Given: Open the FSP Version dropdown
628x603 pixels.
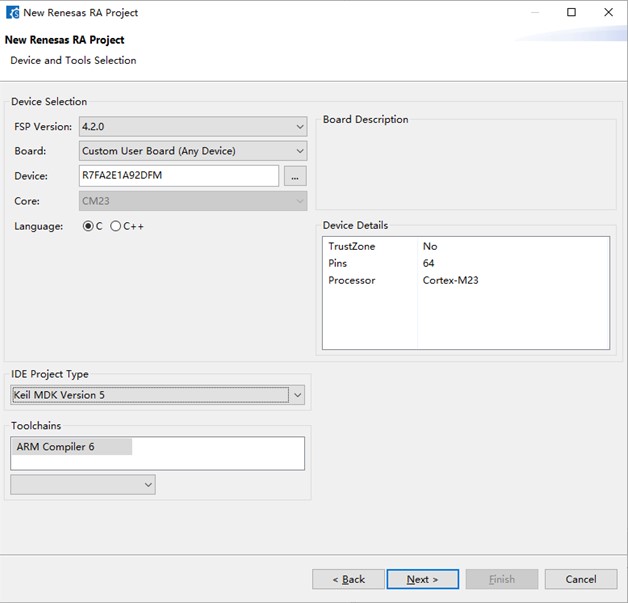Looking at the screenshot, I should [x=192, y=126].
